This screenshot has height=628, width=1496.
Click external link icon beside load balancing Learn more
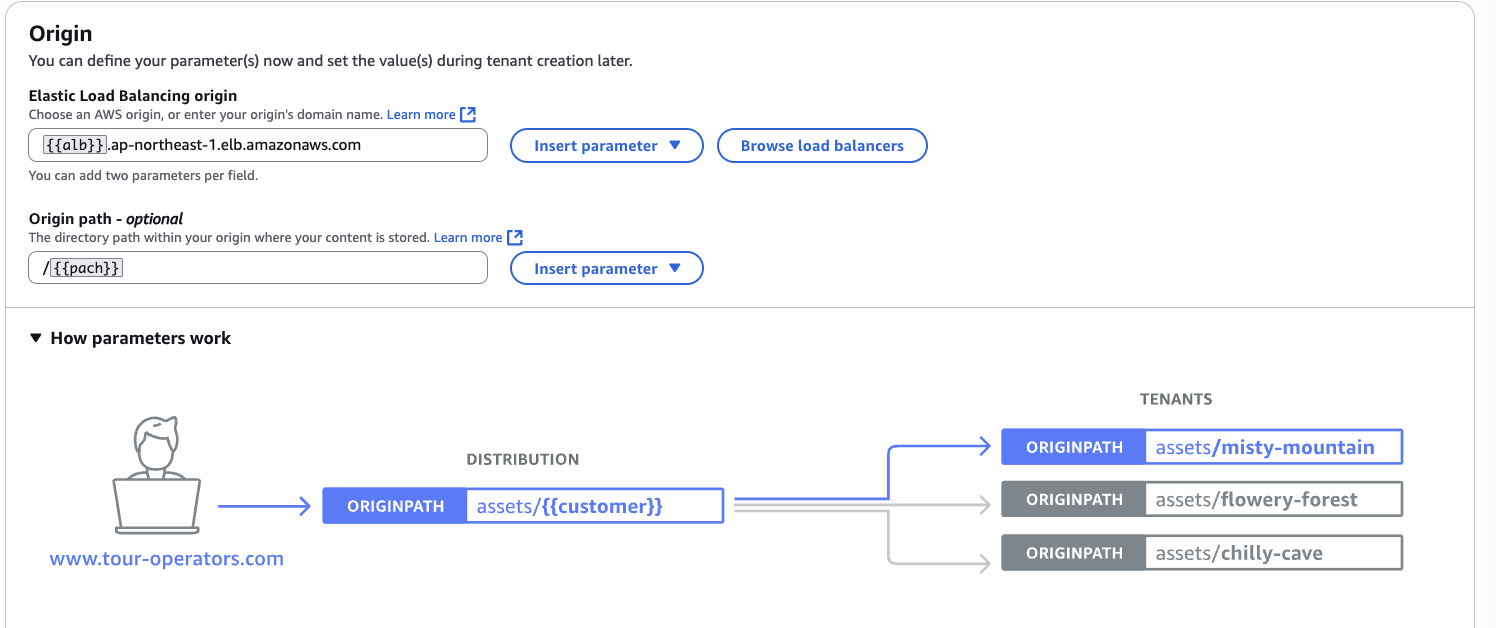click(468, 114)
